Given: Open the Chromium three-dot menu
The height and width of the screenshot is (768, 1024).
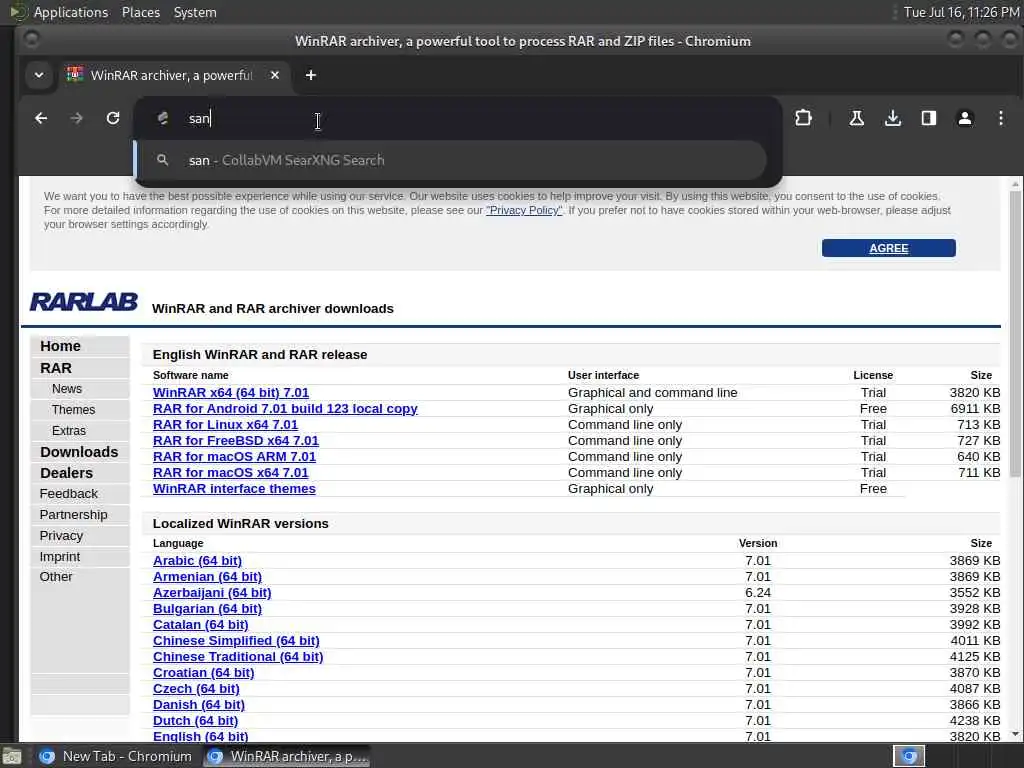Looking at the screenshot, I should pos(1000,118).
